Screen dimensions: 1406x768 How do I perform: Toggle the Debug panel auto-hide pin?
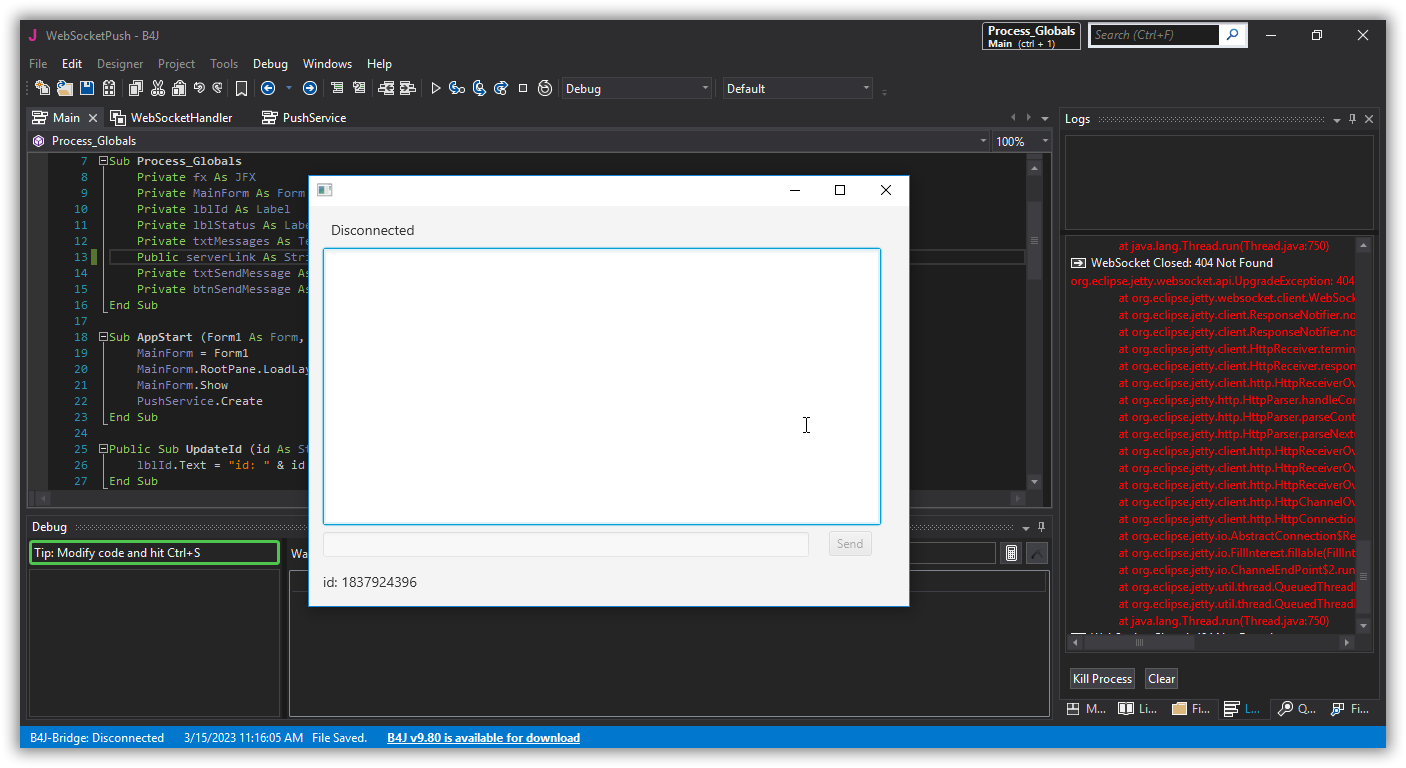click(x=1041, y=527)
